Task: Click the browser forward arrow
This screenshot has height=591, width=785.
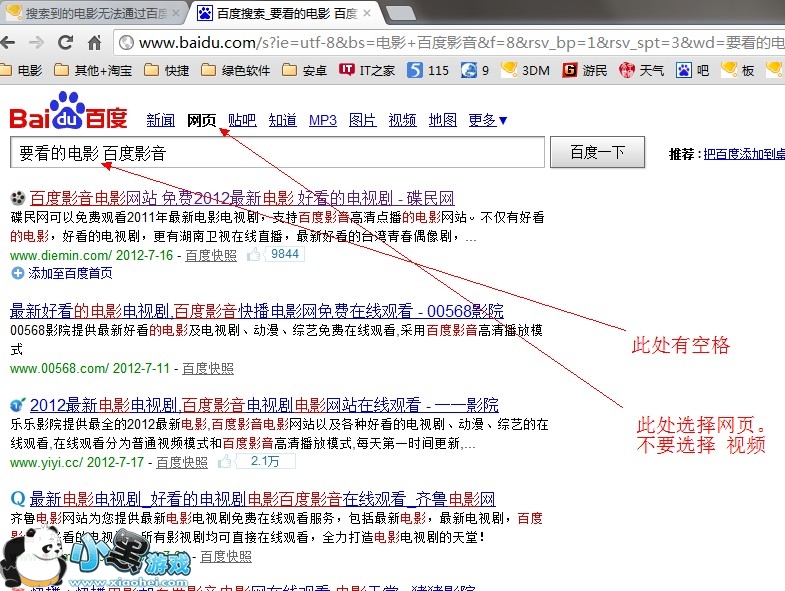Action: [x=36, y=43]
